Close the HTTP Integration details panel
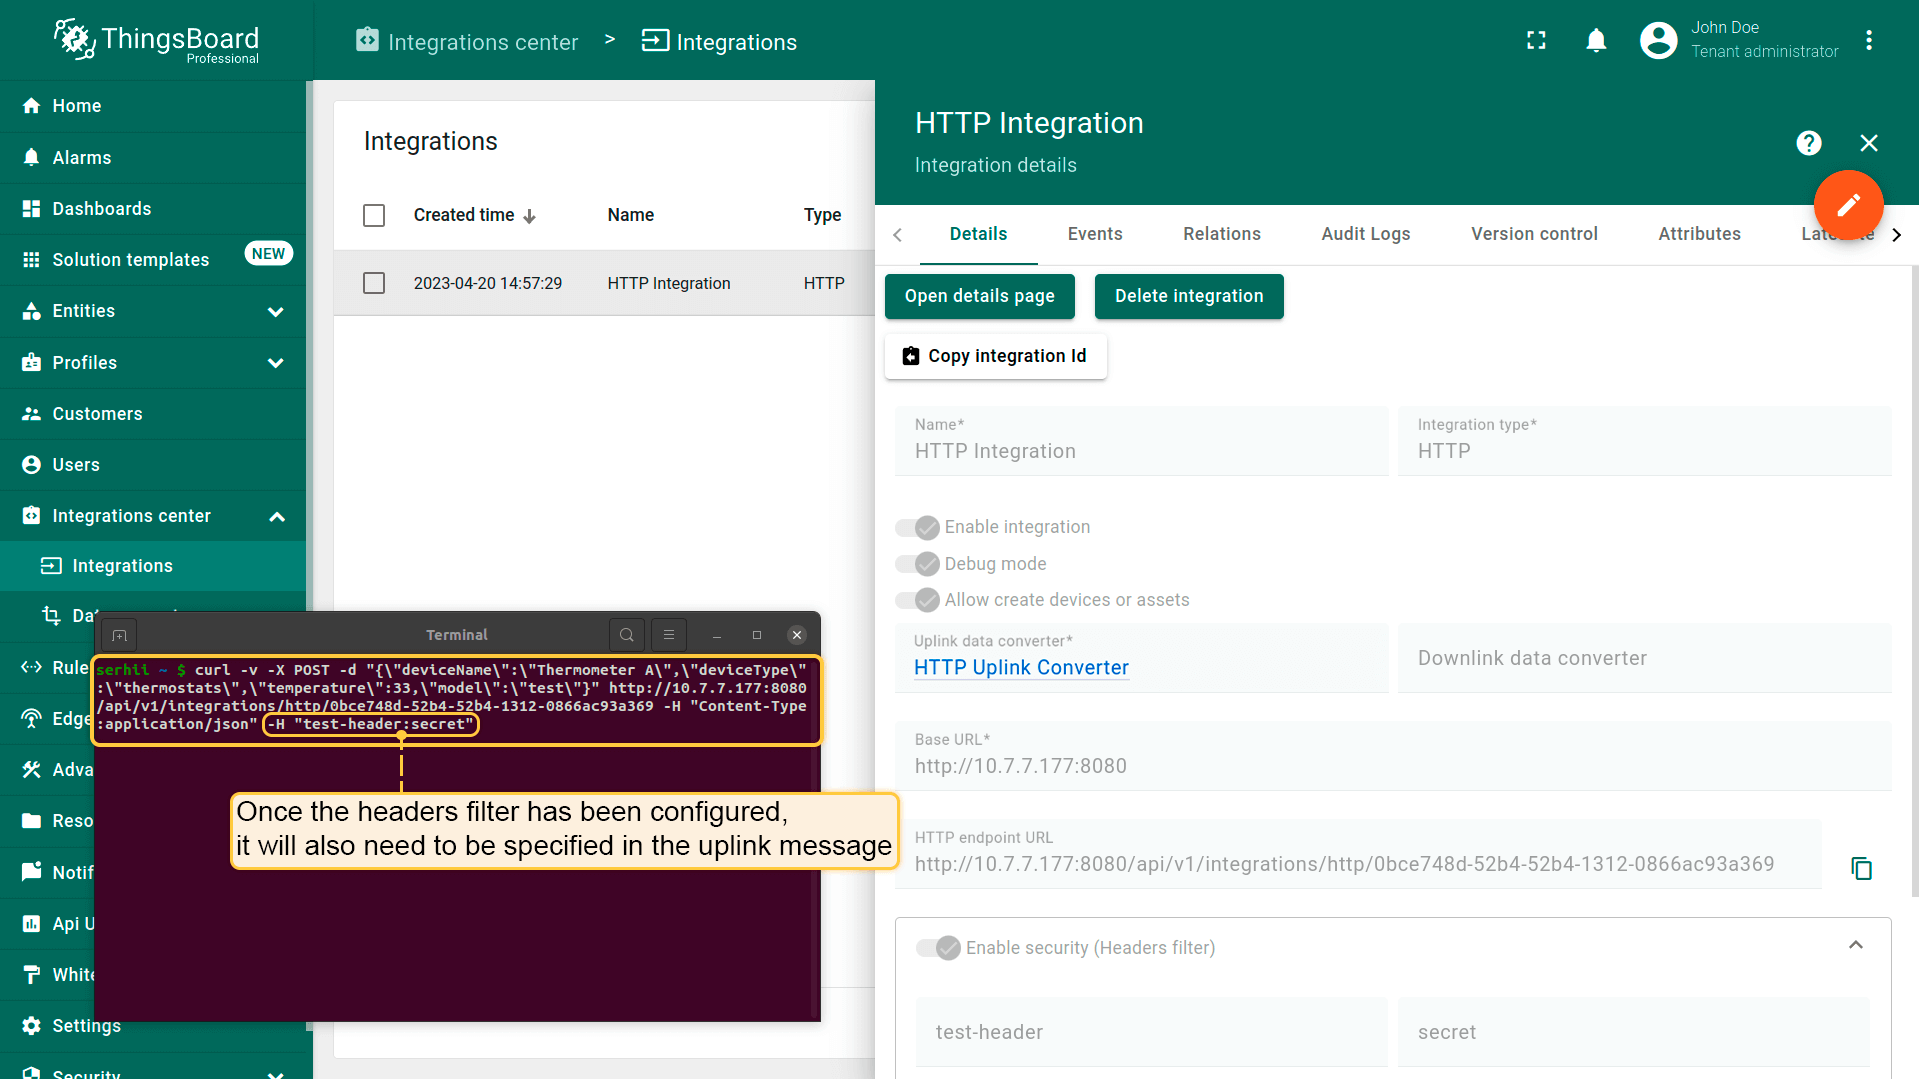Image resolution: width=1919 pixels, height=1079 pixels. 1868,143
